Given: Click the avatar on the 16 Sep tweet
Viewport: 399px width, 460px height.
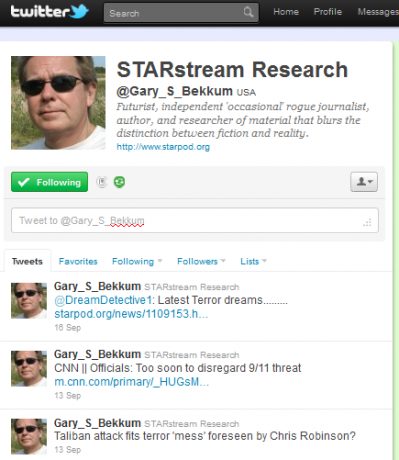Looking at the screenshot, I should point(29,301).
